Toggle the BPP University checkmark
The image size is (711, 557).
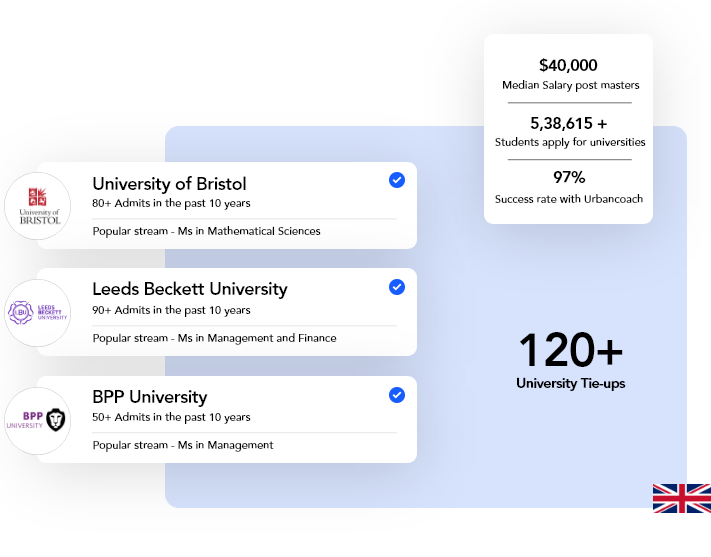[x=397, y=395]
